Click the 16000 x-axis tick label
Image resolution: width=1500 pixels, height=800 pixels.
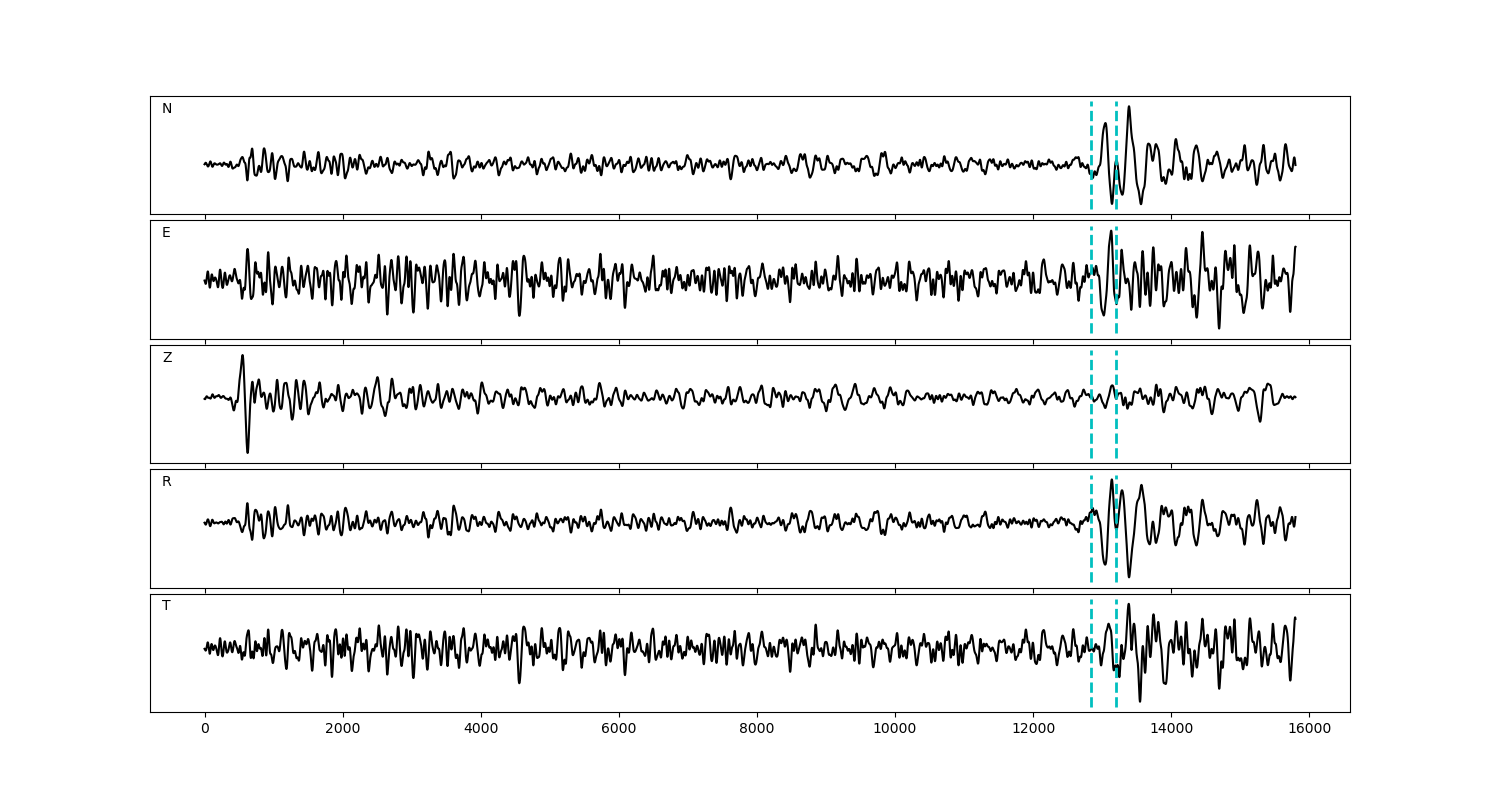click(x=1309, y=730)
